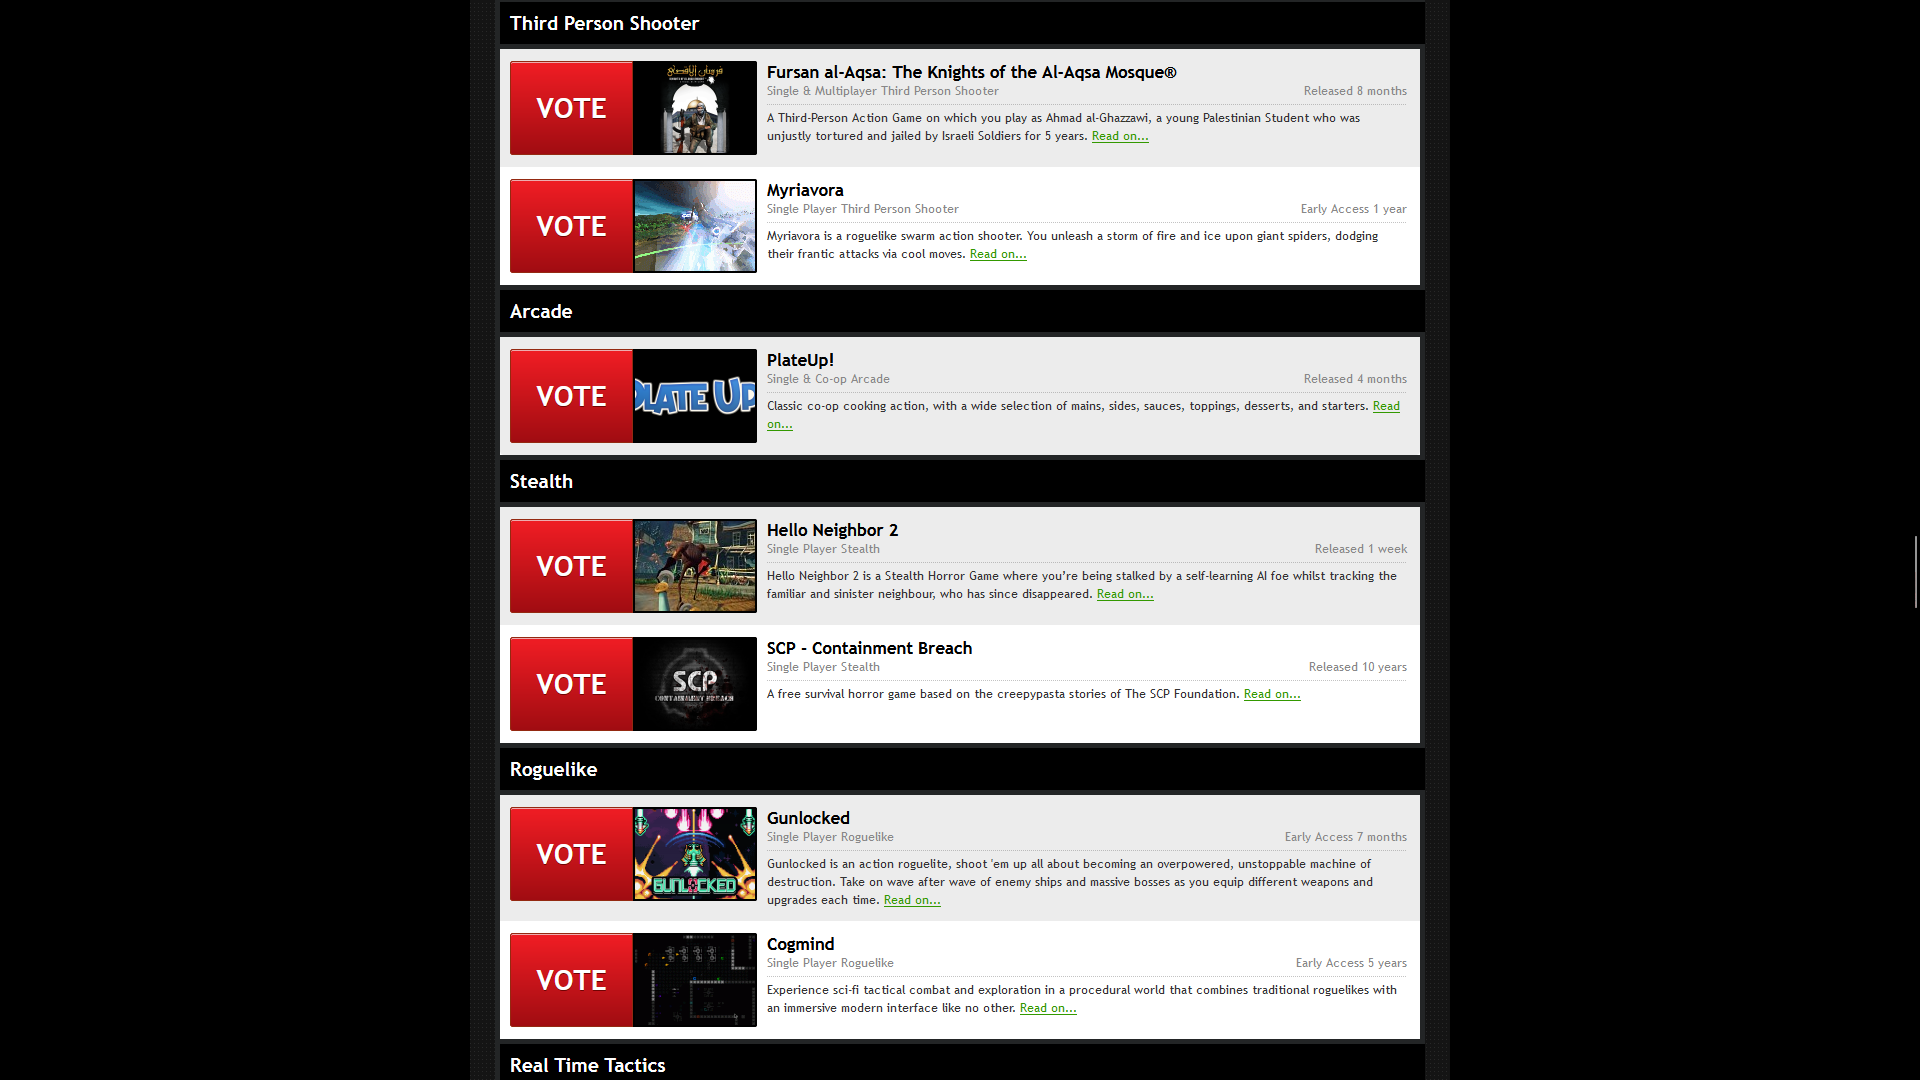This screenshot has height=1080, width=1920.
Task: Expand Stealth category section
Action: [x=542, y=480]
